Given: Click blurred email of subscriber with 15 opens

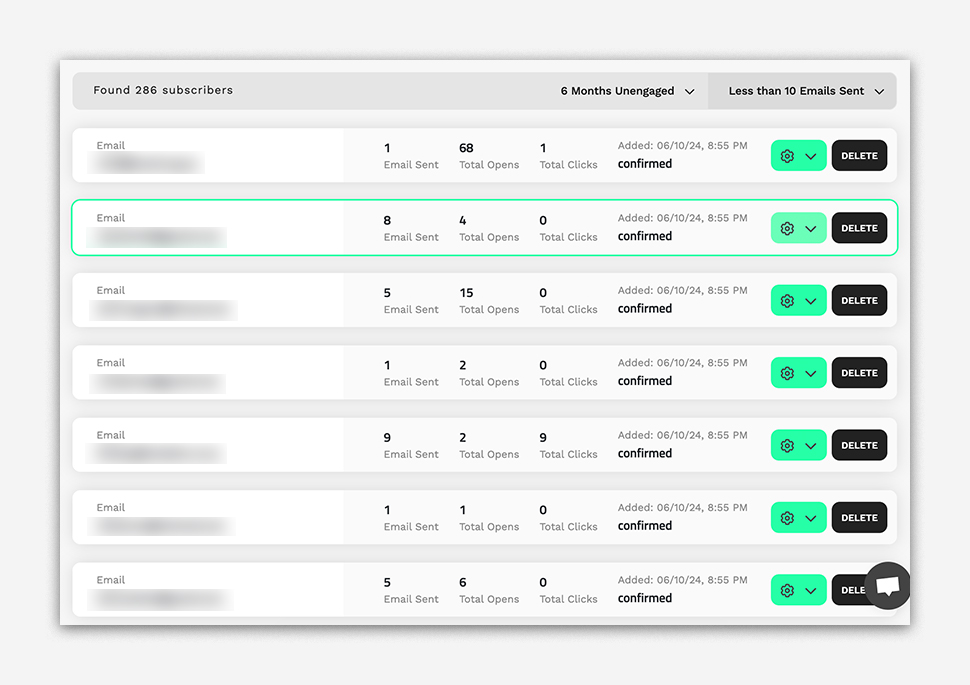Looking at the screenshot, I should coord(162,310).
